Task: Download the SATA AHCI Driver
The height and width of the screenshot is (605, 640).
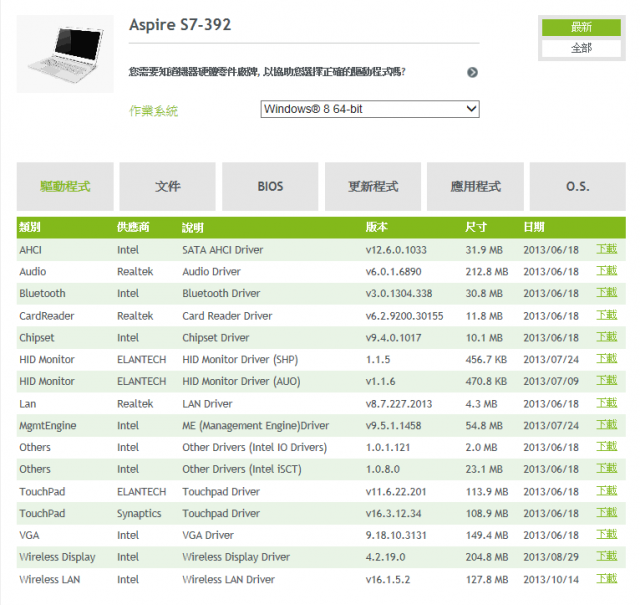Action: [607, 249]
